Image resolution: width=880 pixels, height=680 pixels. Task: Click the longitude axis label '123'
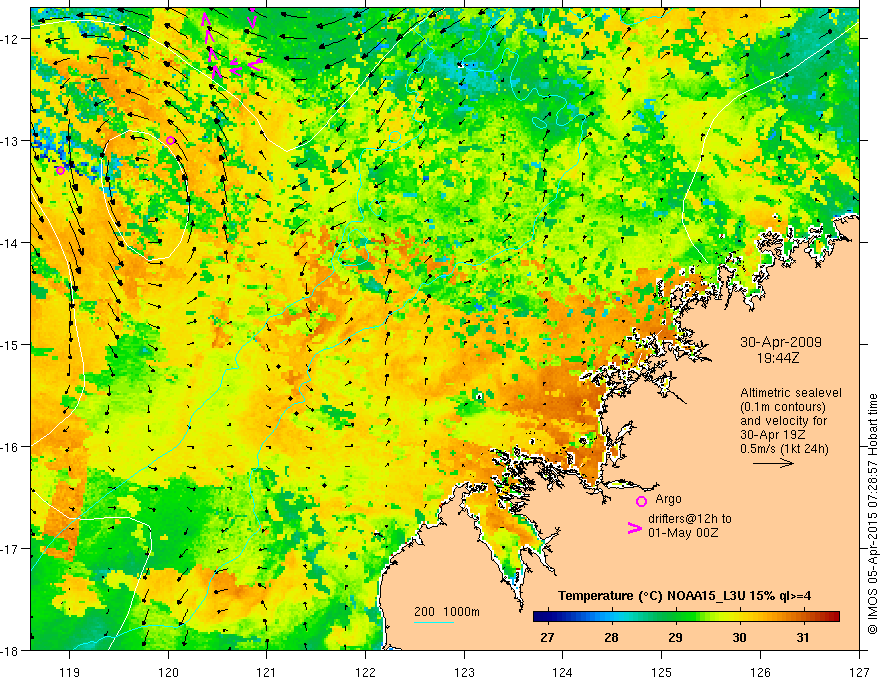pyautogui.click(x=464, y=672)
